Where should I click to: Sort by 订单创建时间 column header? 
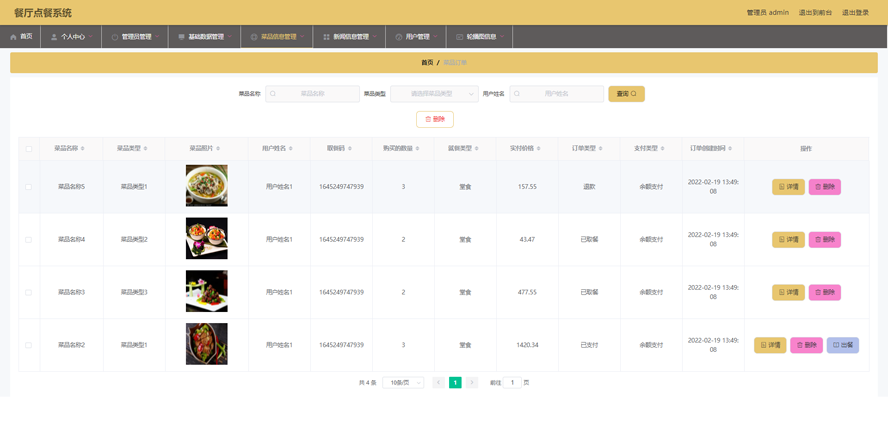point(732,149)
